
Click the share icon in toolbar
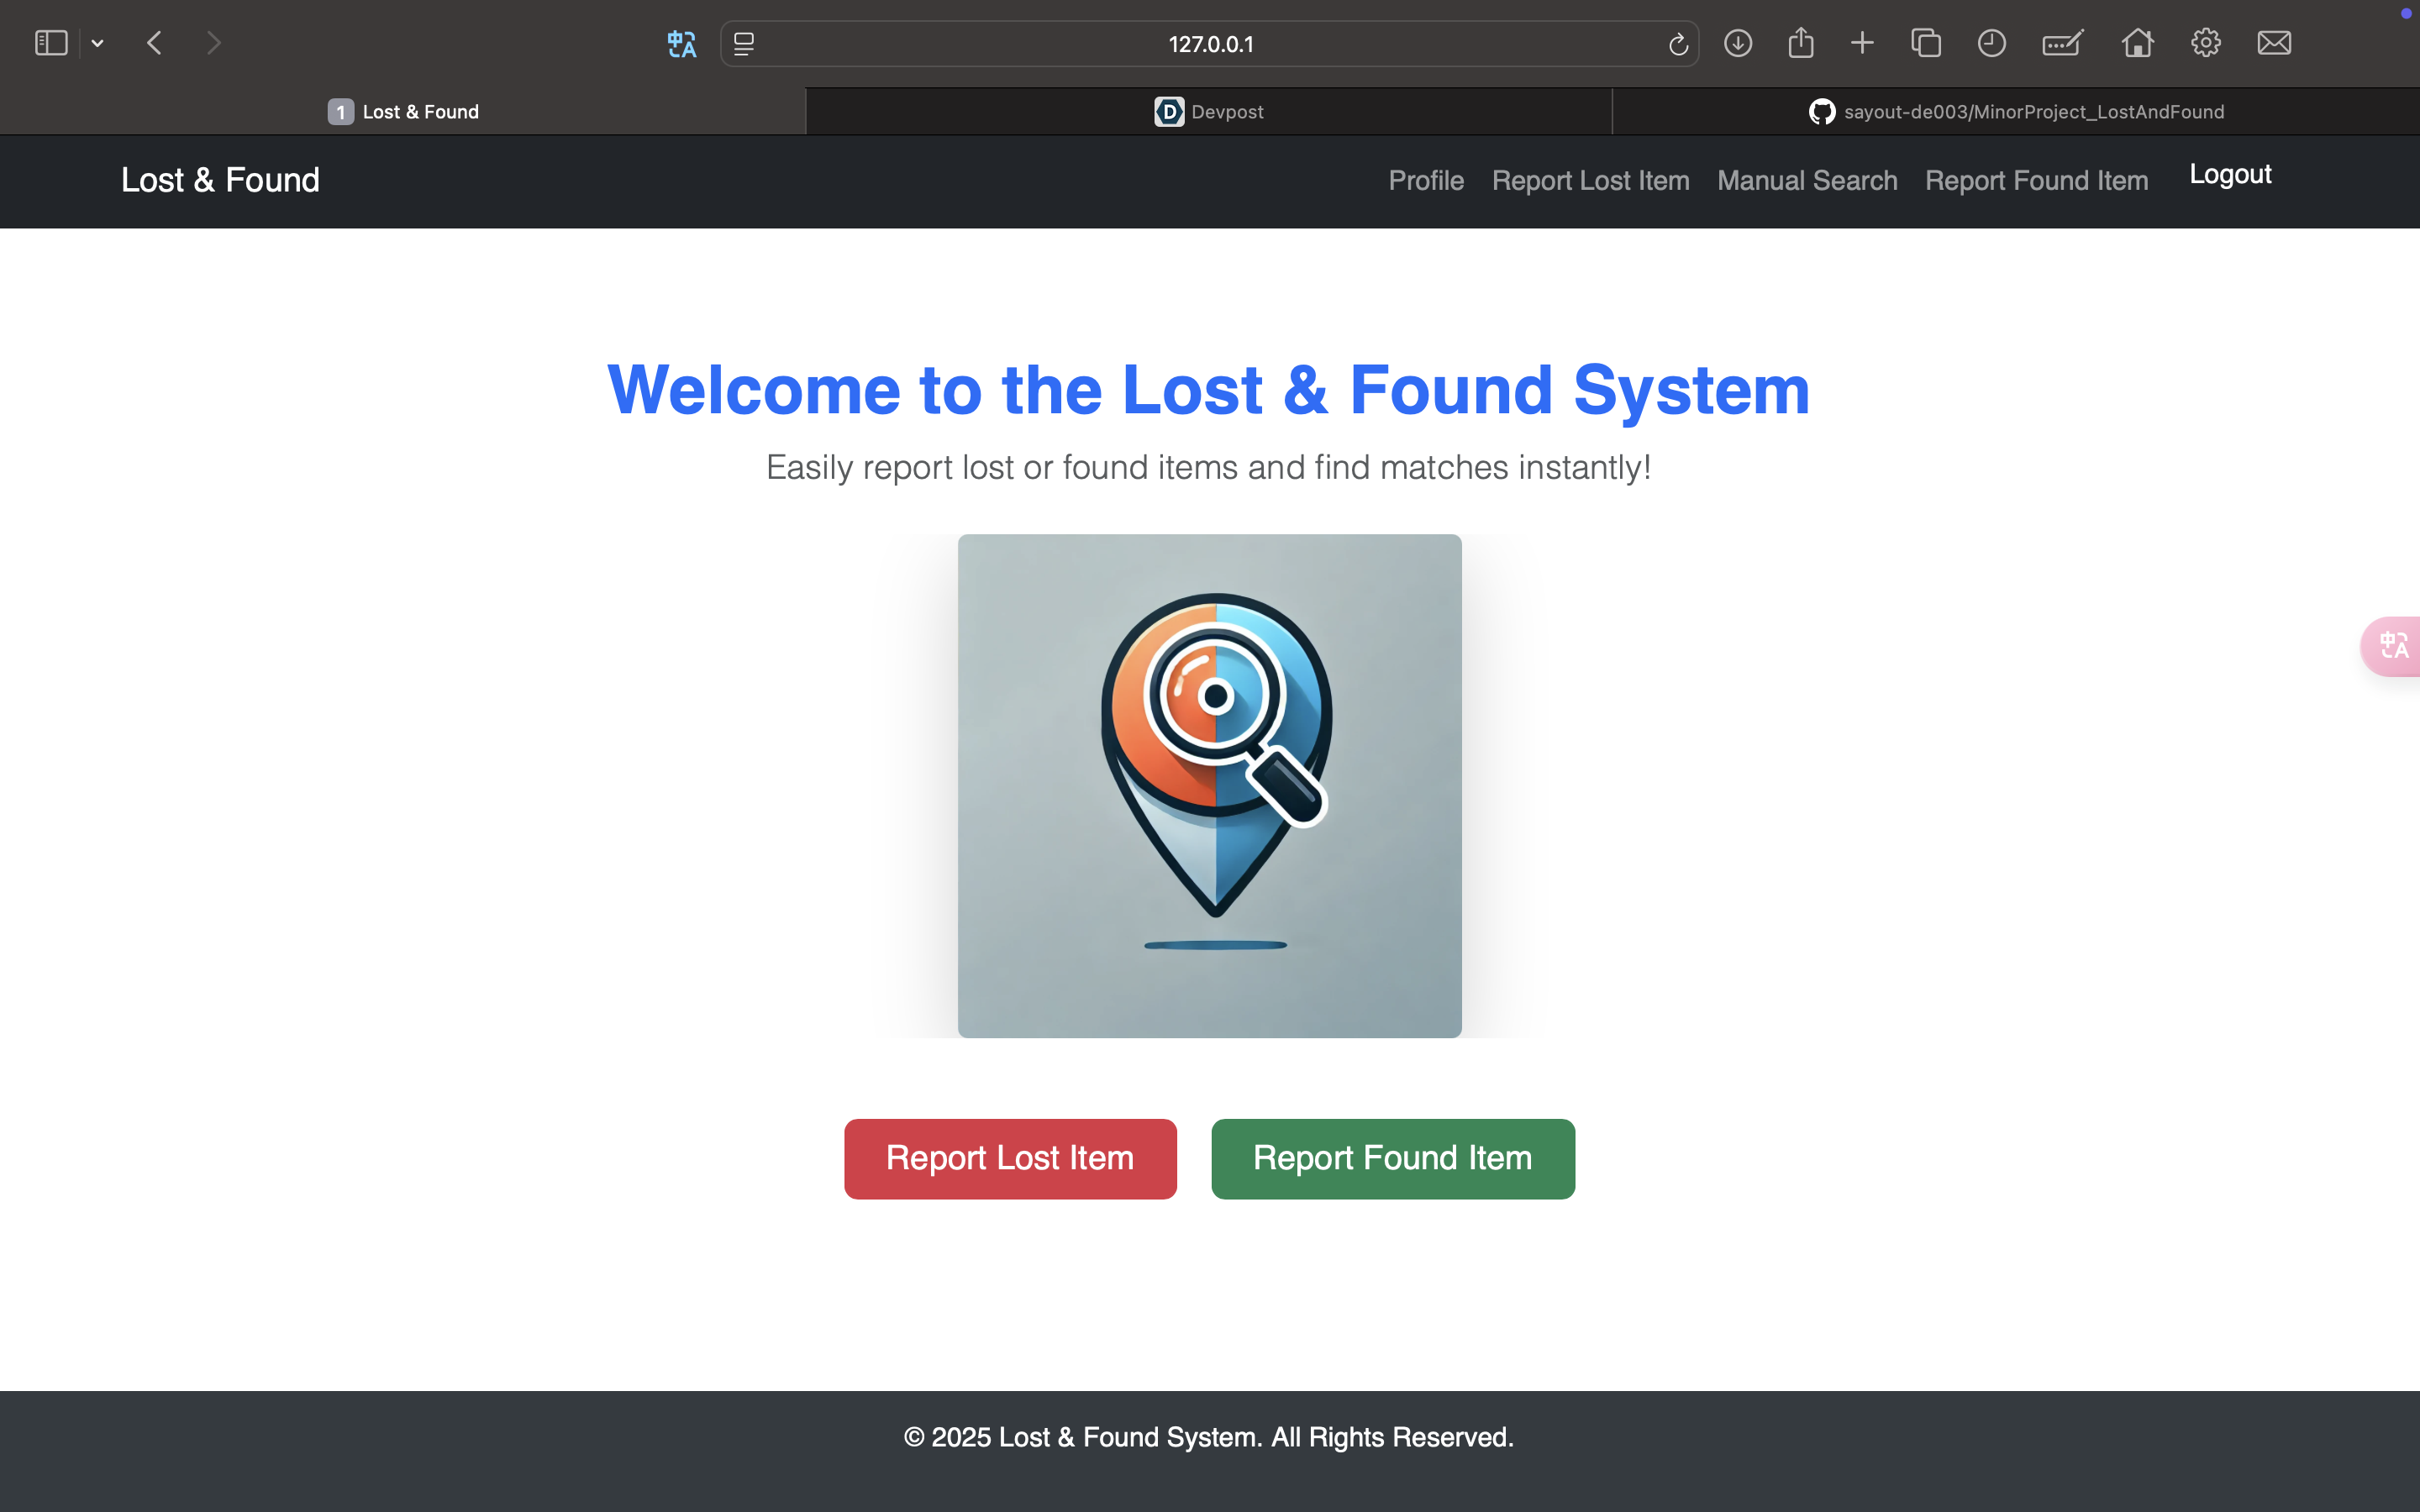pyautogui.click(x=1800, y=43)
